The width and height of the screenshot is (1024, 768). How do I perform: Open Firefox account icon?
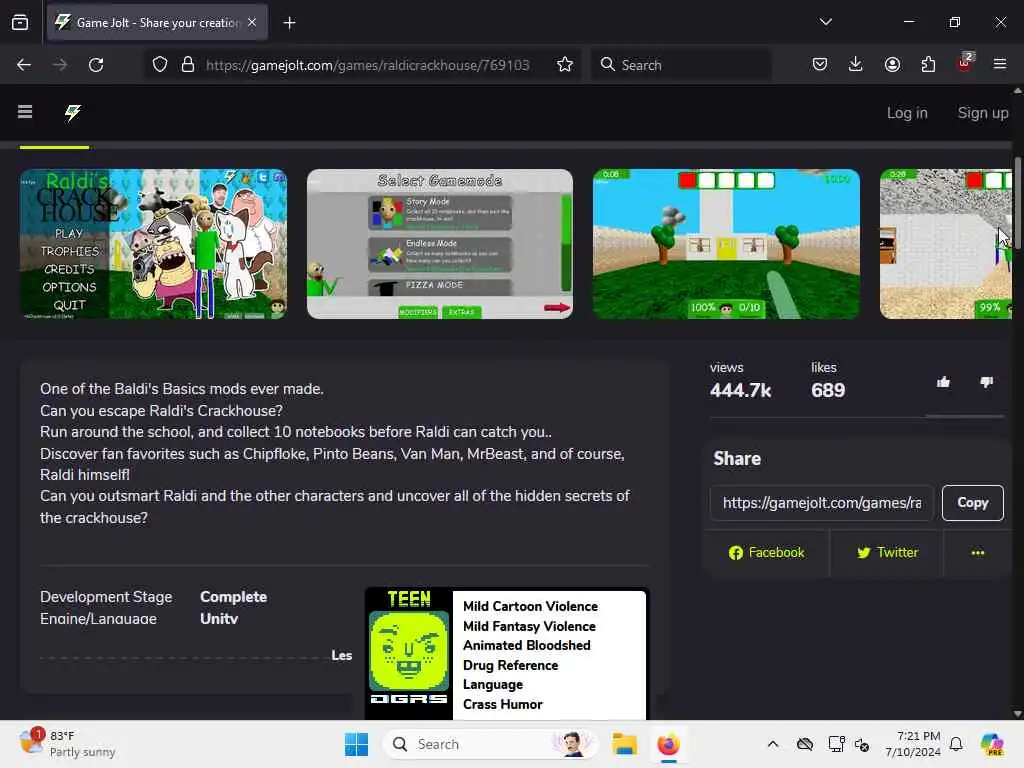(892, 64)
